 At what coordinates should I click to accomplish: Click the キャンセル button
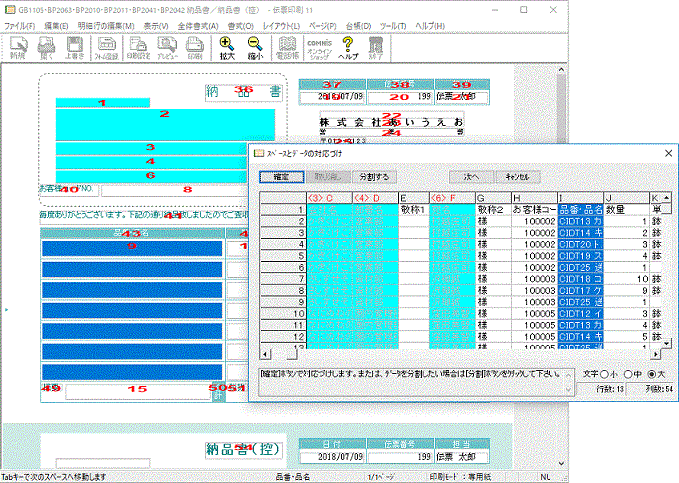[x=518, y=177]
